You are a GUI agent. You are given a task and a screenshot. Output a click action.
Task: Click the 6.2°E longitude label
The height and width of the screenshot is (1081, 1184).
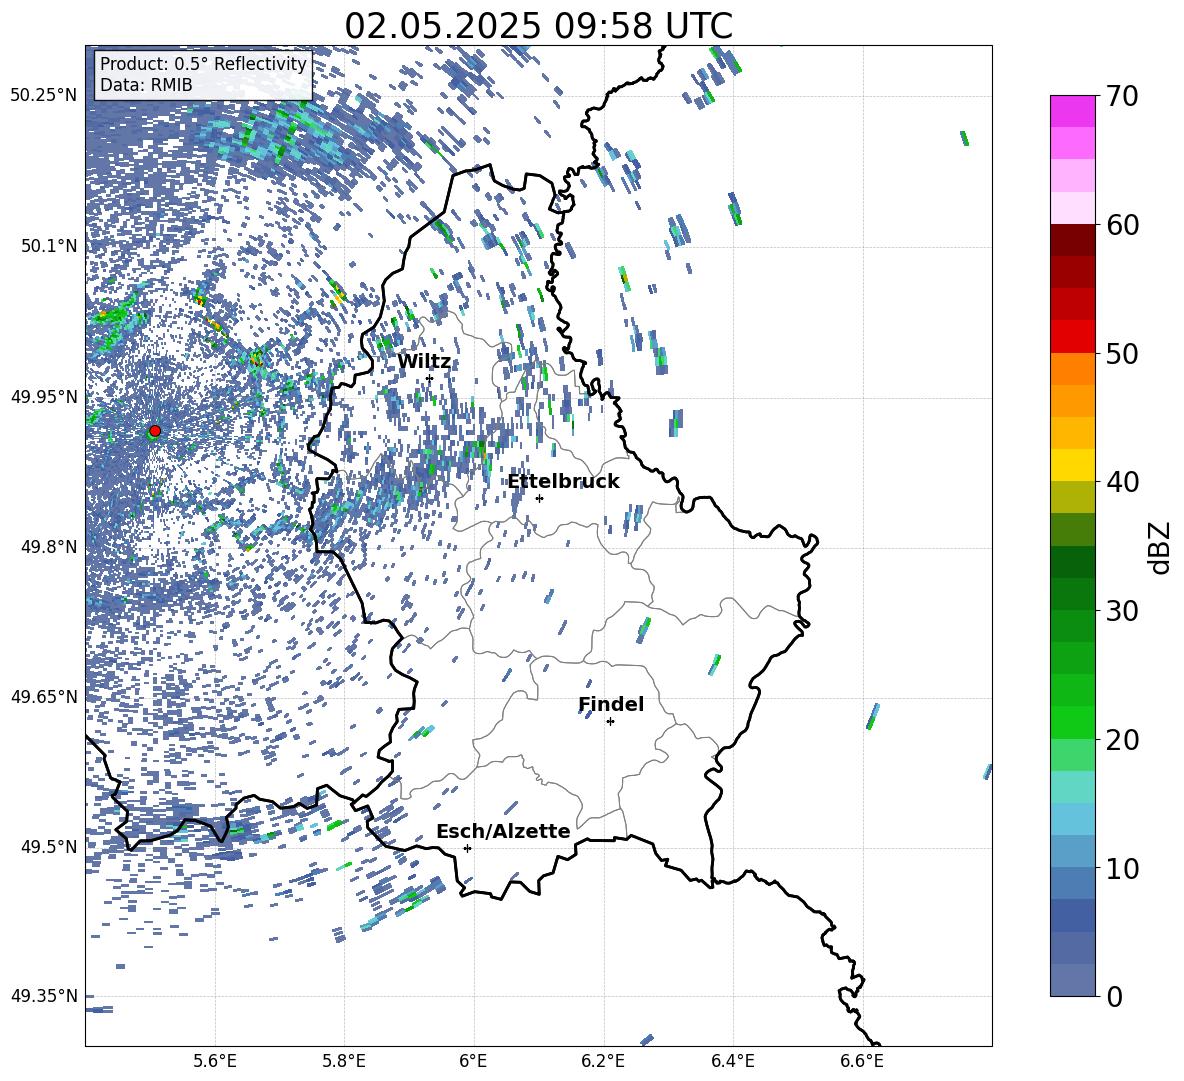603,1061
